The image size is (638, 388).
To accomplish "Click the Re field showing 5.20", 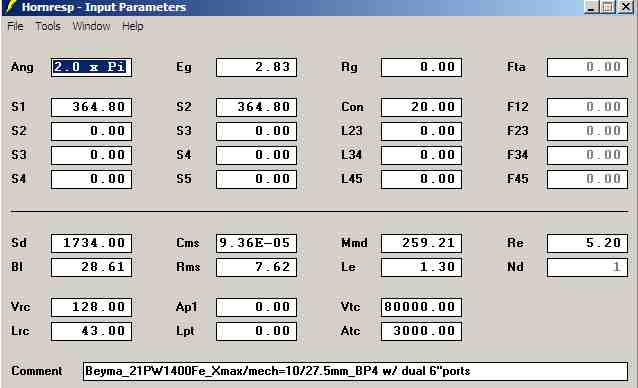I will (x=587, y=243).
